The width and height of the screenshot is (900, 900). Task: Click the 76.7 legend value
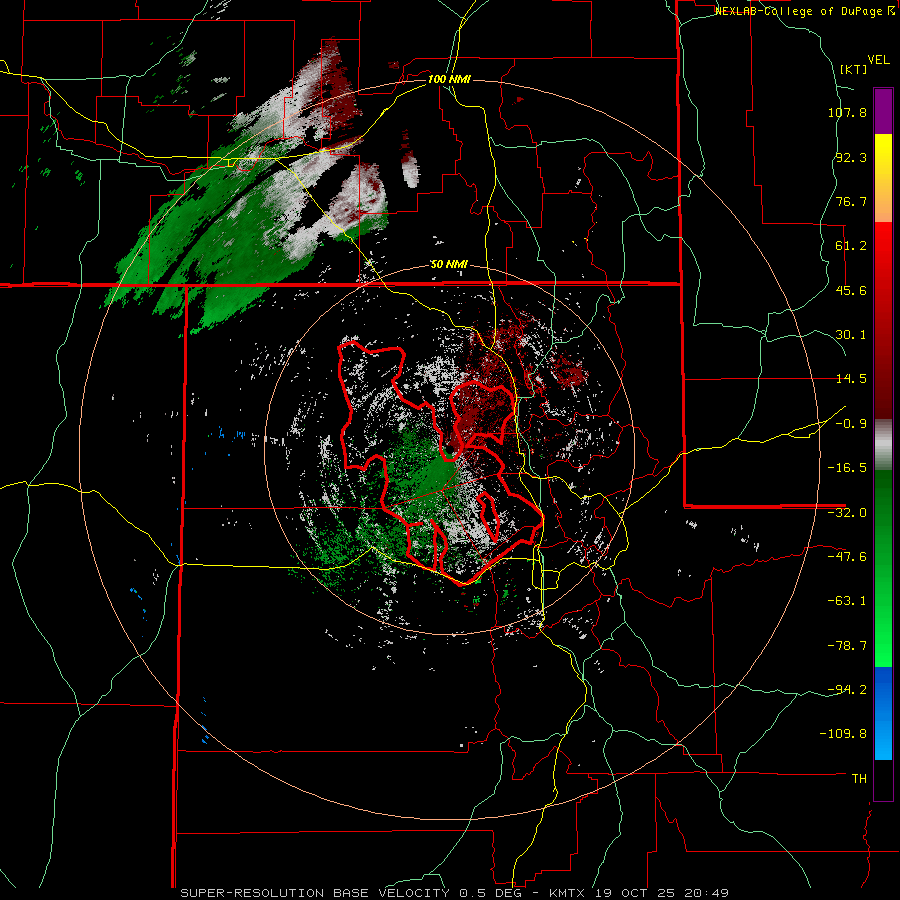tap(851, 201)
